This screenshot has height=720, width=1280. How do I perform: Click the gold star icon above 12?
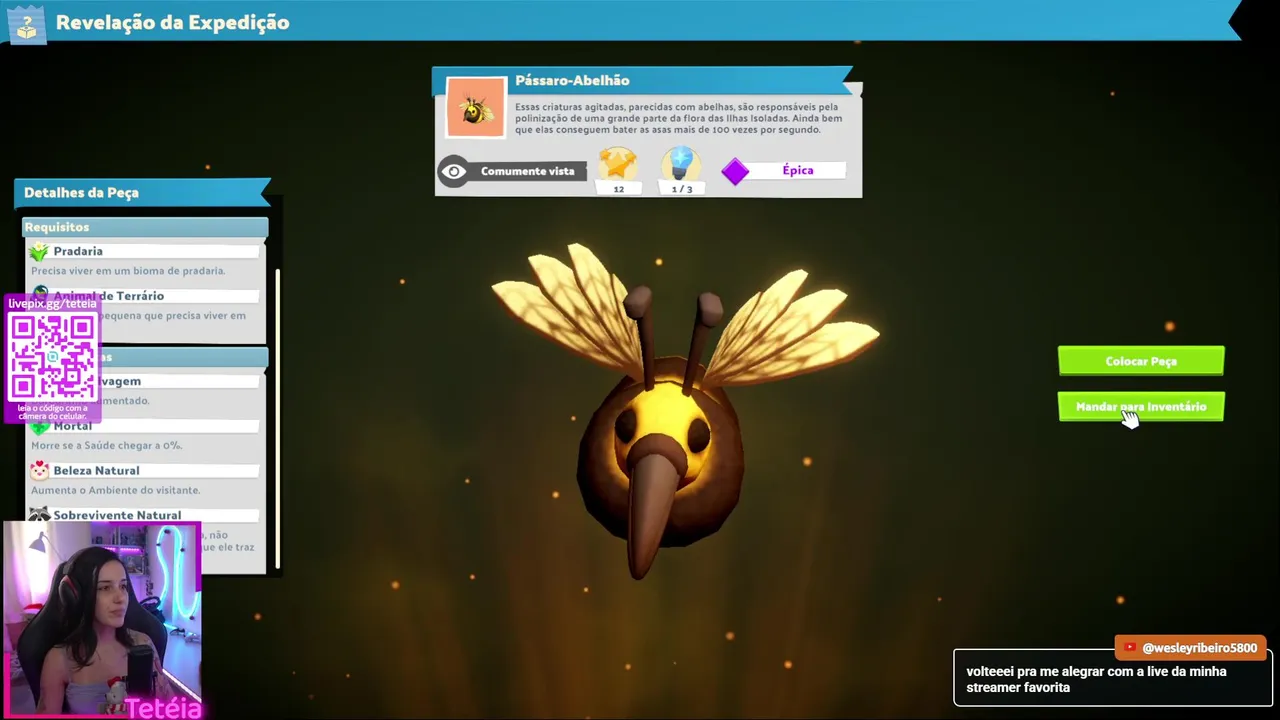(x=618, y=163)
